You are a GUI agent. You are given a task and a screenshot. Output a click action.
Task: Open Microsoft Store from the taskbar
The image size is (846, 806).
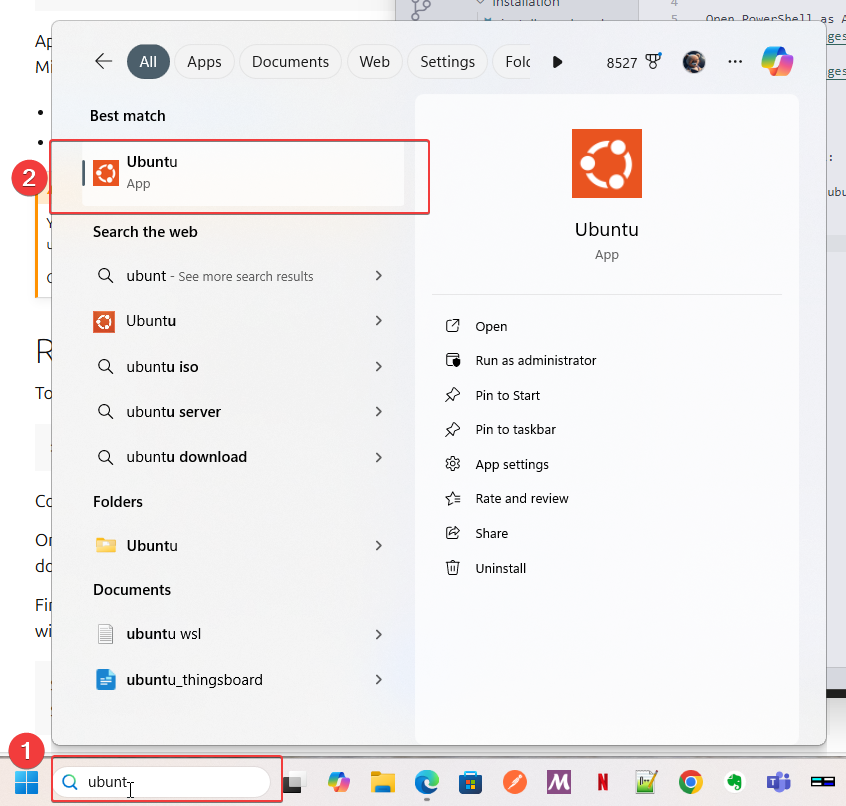(470, 782)
